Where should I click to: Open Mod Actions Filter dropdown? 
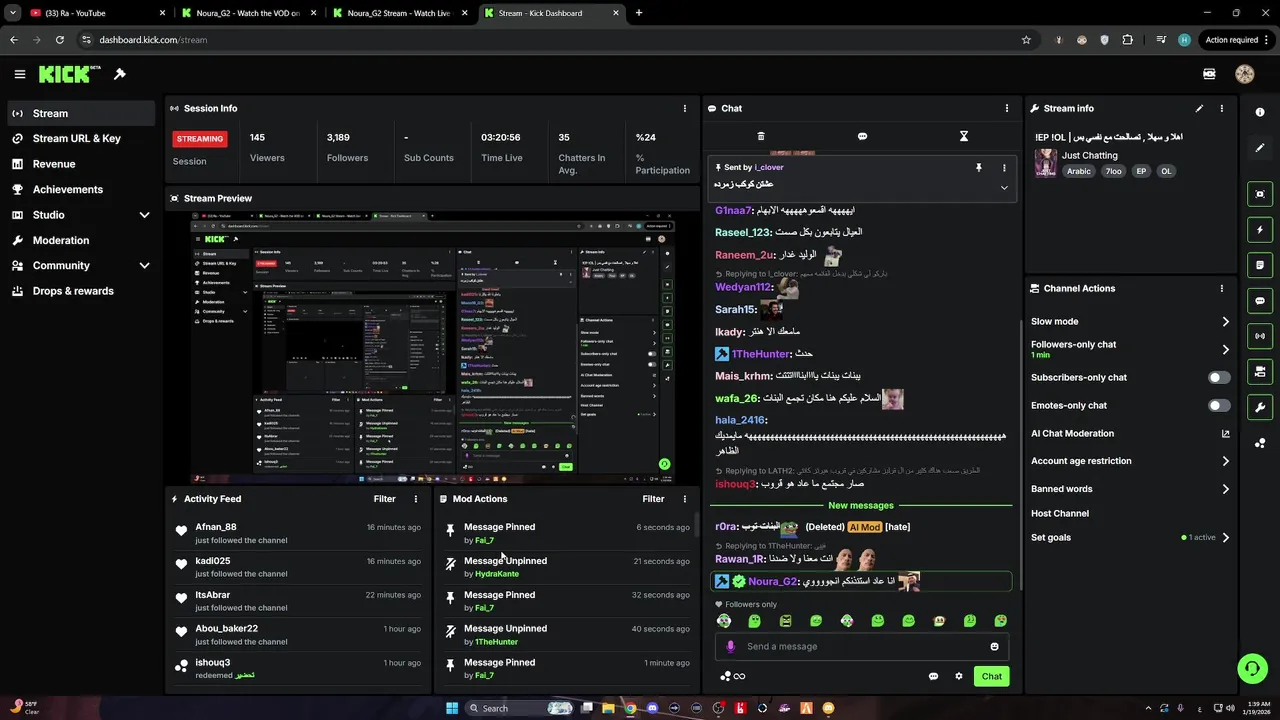click(x=653, y=498)
